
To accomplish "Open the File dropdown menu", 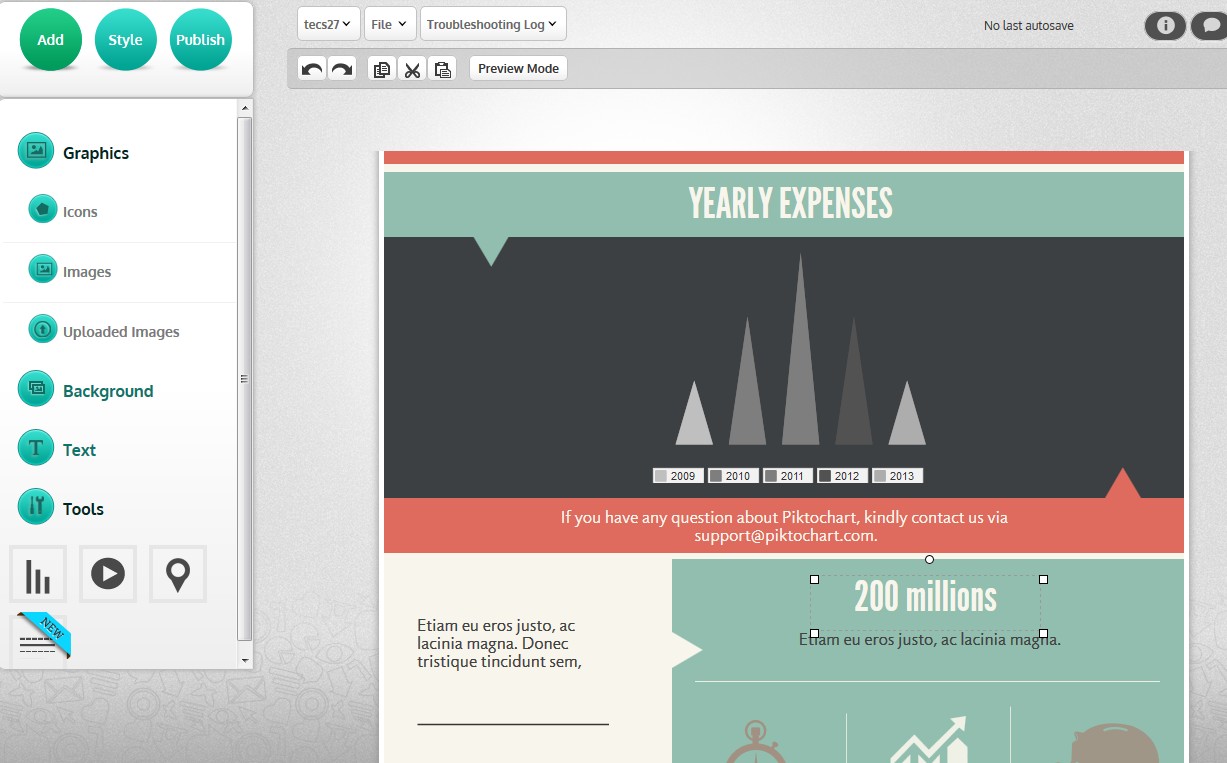I will coord(389,24).
